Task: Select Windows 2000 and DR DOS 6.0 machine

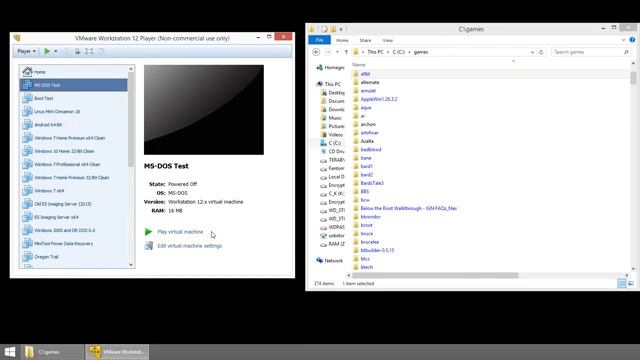Action: [73, 230]
